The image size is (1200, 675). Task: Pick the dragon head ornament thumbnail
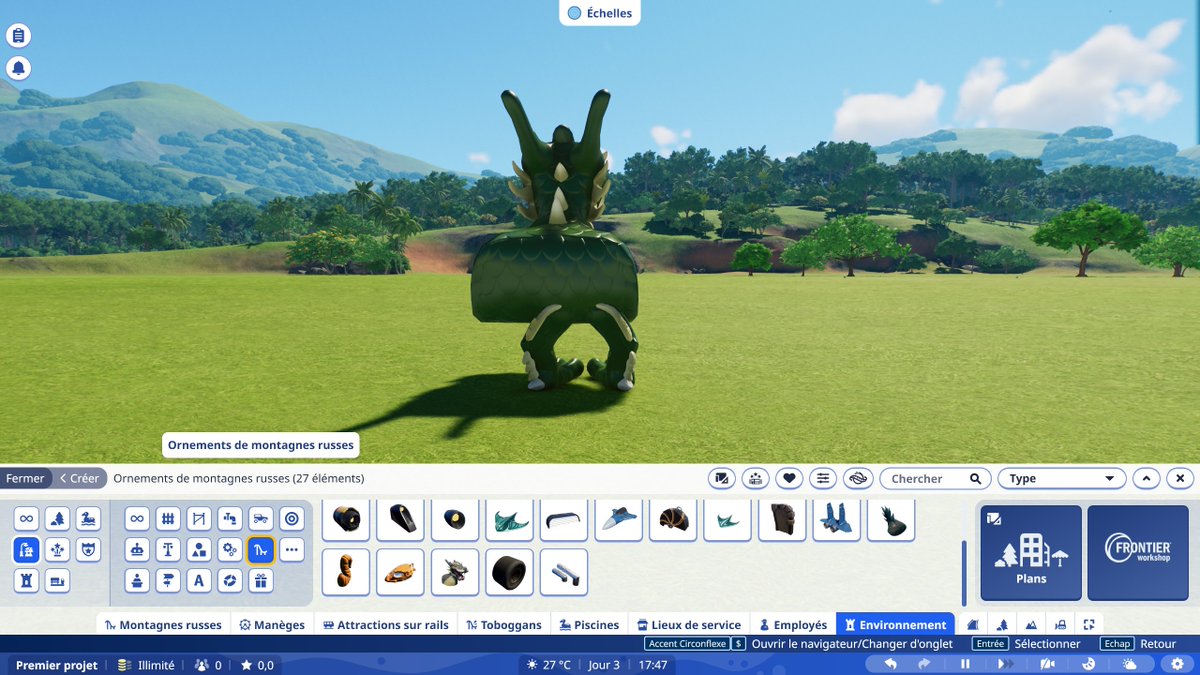coord(455,572)
